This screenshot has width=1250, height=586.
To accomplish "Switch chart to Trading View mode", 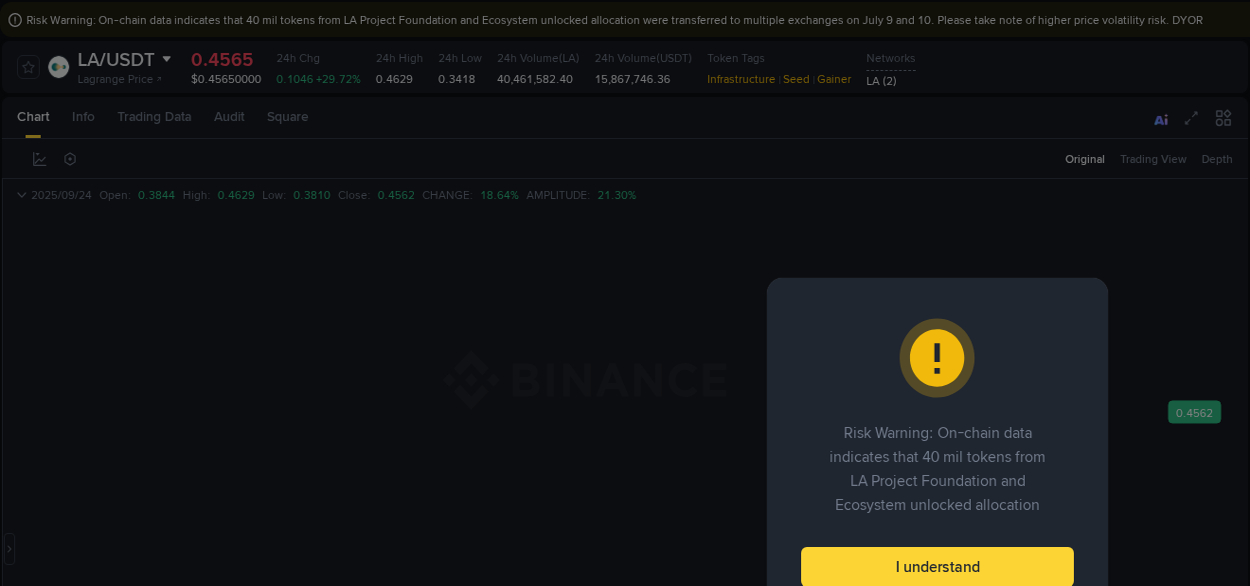I will (x=1153, y=159).
